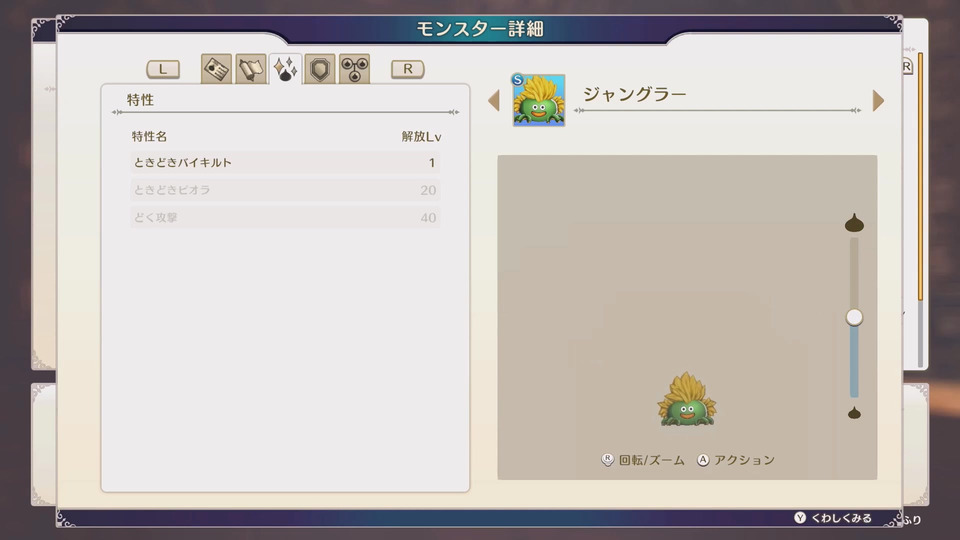
Task: Open the skills book tab icon
Action: click(x=250, y=69)
